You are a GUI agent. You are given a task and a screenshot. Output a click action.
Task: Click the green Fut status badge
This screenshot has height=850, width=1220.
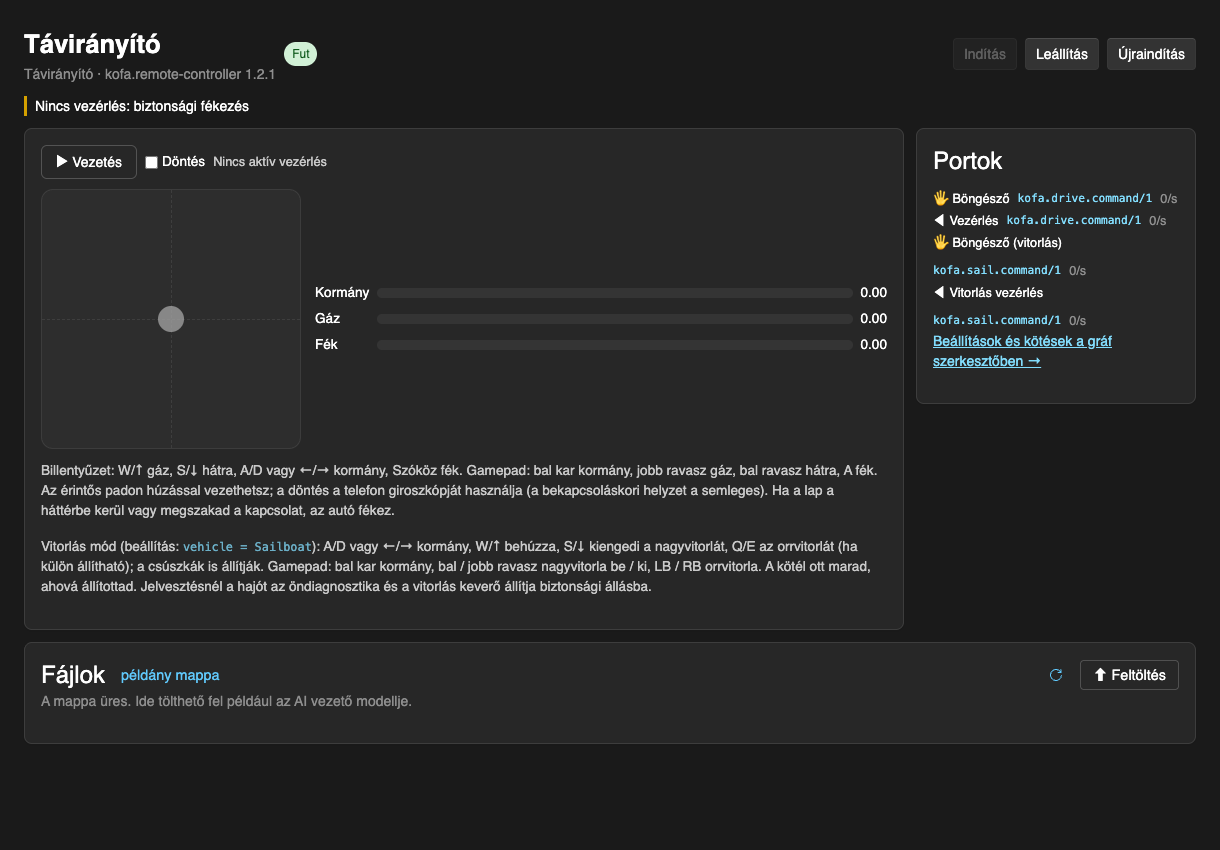click(300, 54)
